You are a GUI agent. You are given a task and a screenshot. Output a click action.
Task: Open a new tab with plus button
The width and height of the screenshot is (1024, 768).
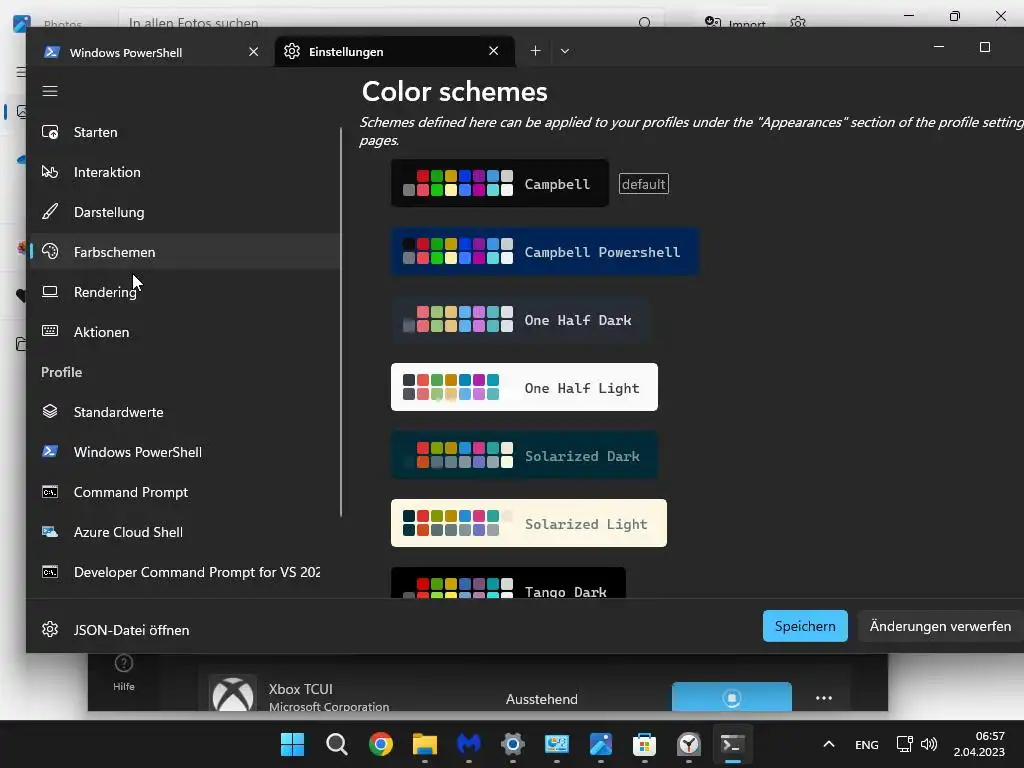coord(535,51)
